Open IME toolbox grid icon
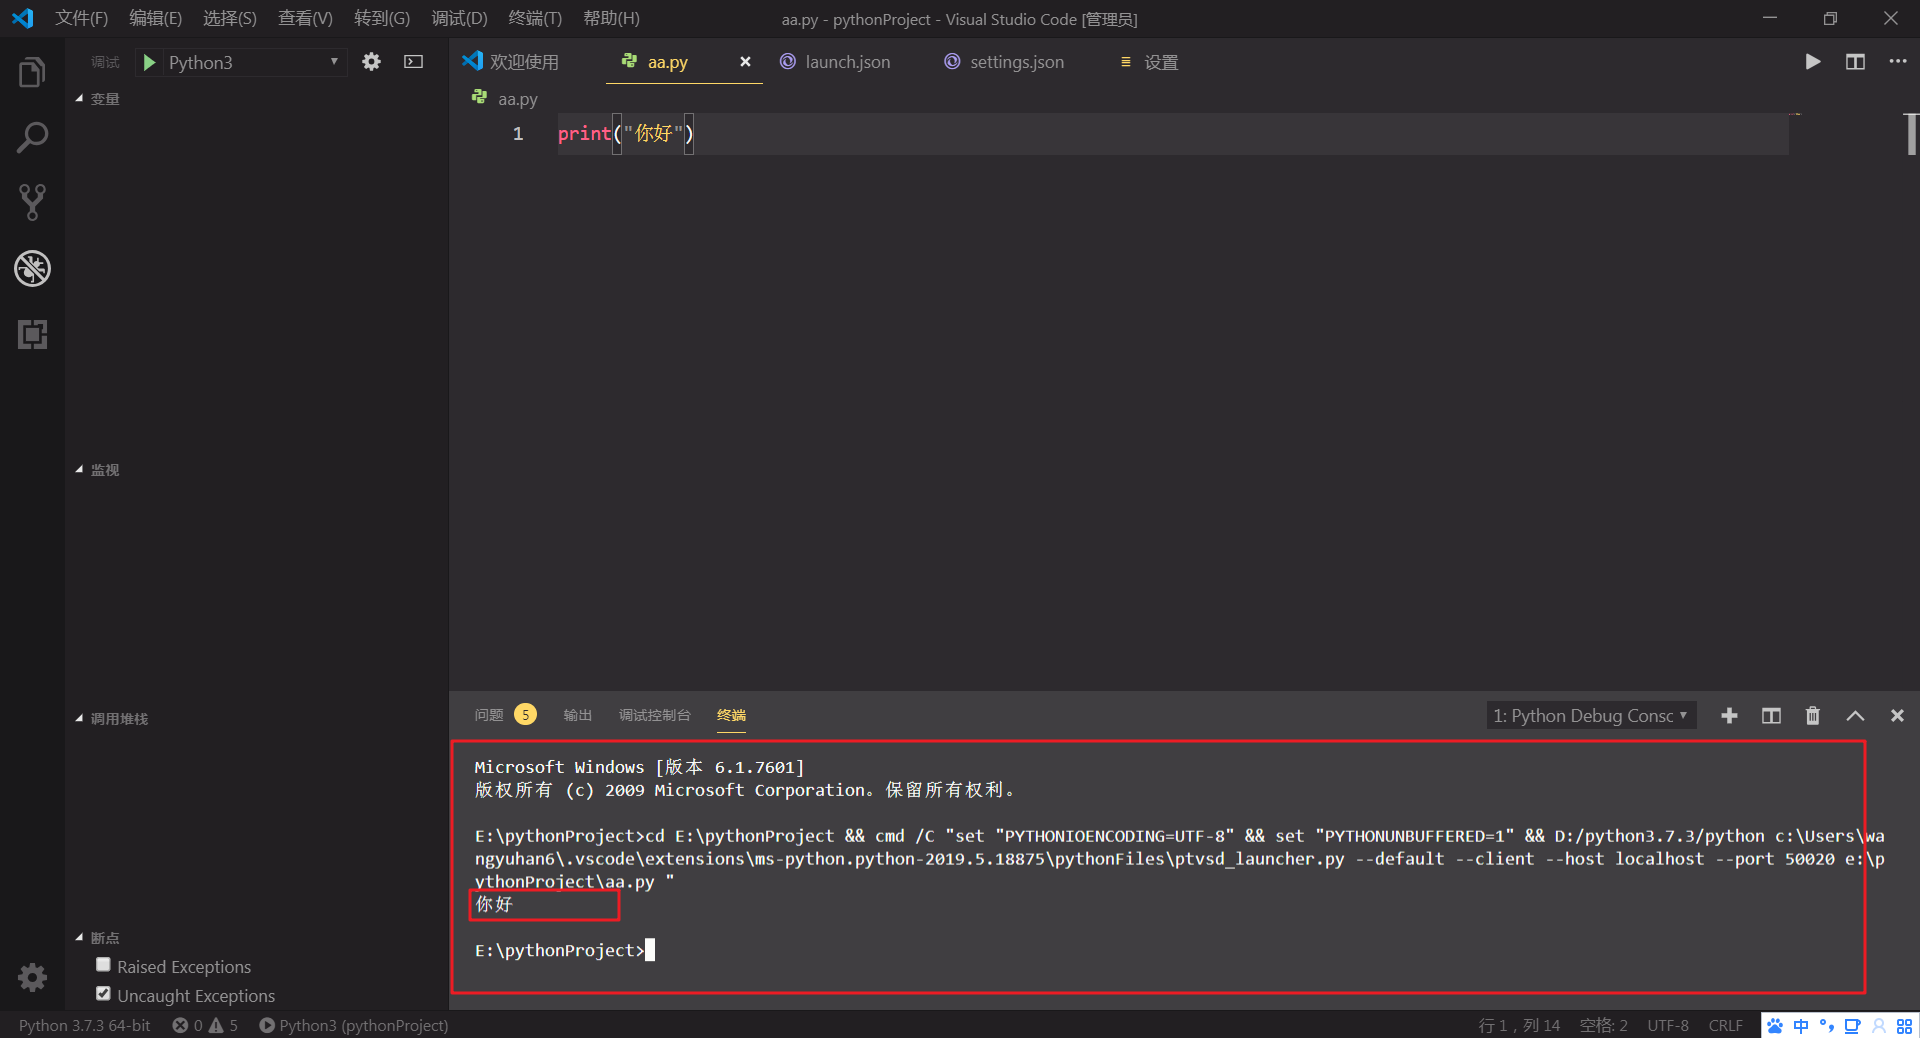1920x1038 pixels. [1905, 1026]
